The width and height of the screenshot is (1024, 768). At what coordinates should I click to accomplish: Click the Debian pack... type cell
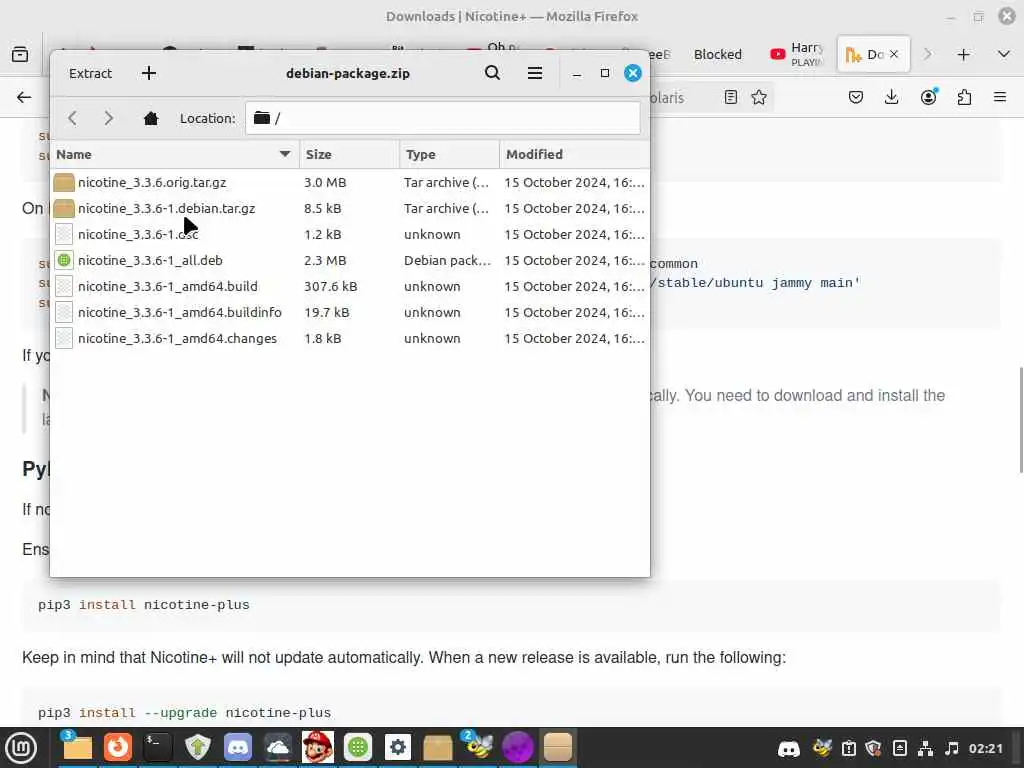[x=447, y=261]
